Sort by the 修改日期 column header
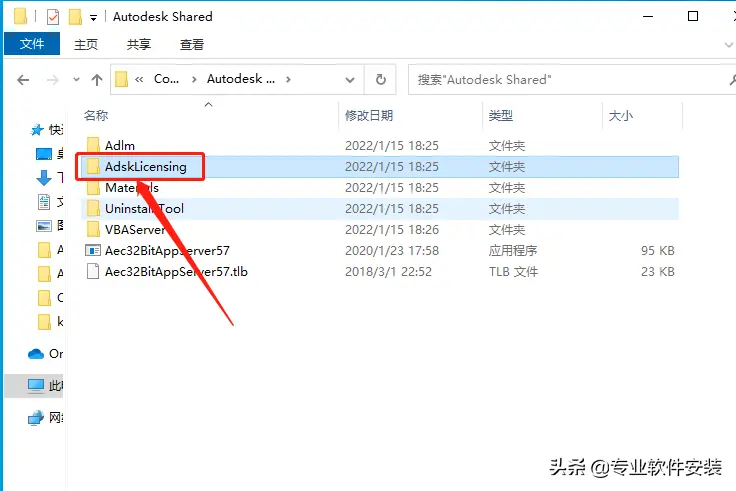The height and width of the screenshot is (491, 736). tap(369, 115)
